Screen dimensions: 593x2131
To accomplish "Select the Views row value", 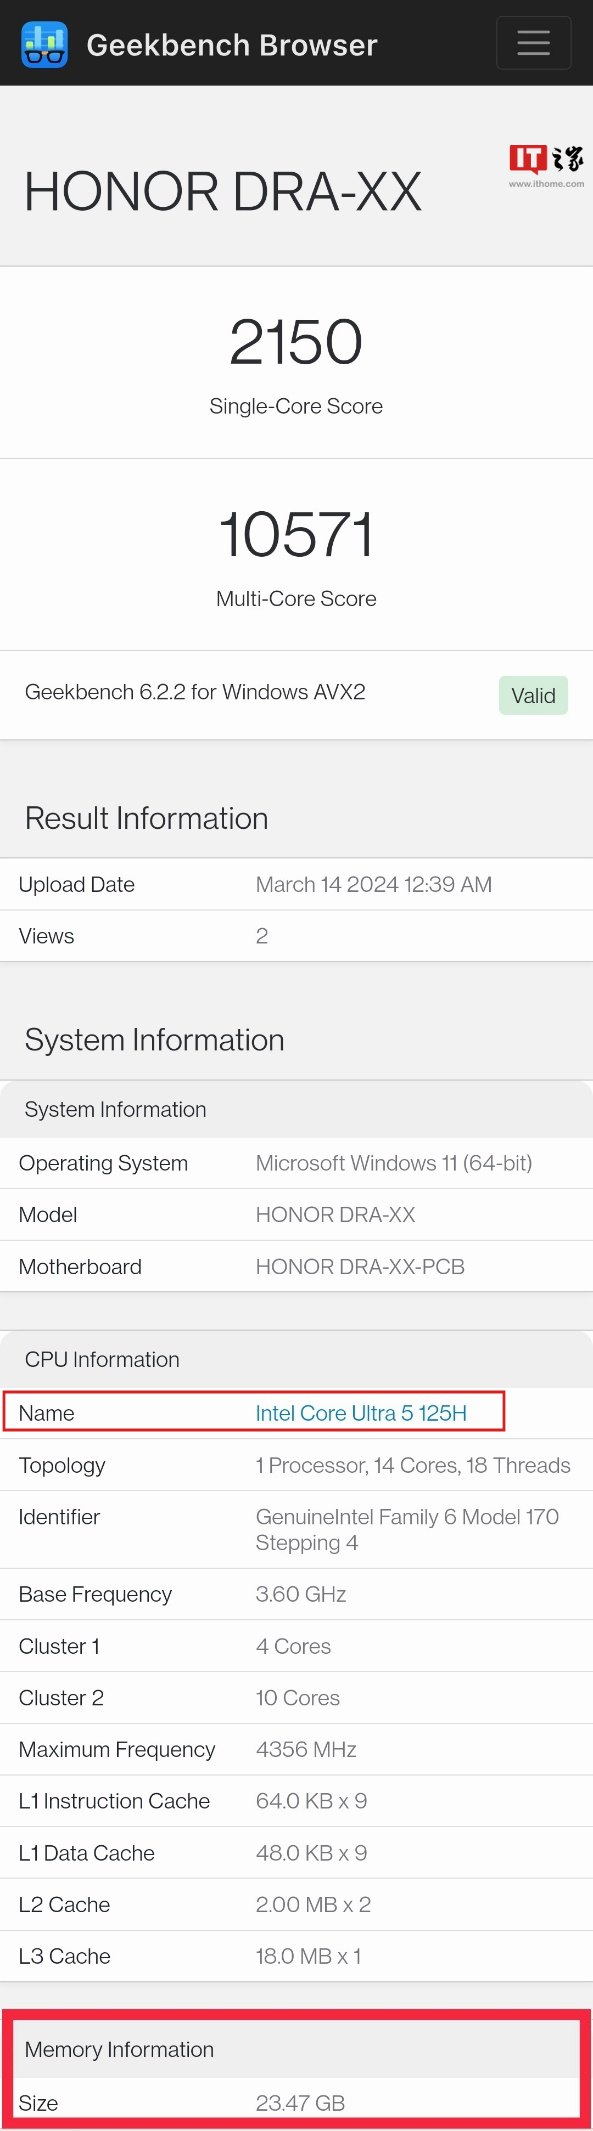I will tap(262, 937).
